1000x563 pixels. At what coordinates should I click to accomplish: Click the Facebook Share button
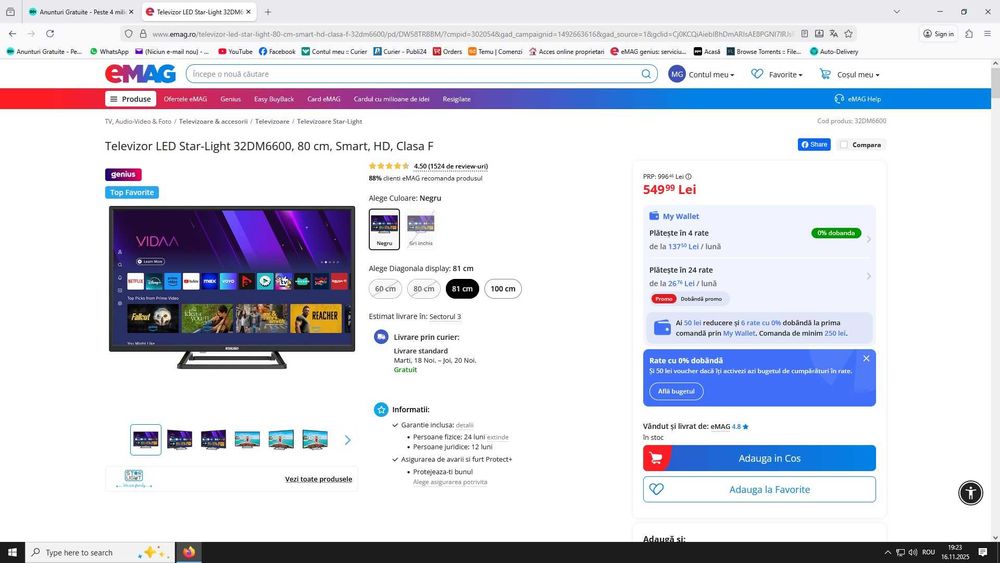pos(814,145)
